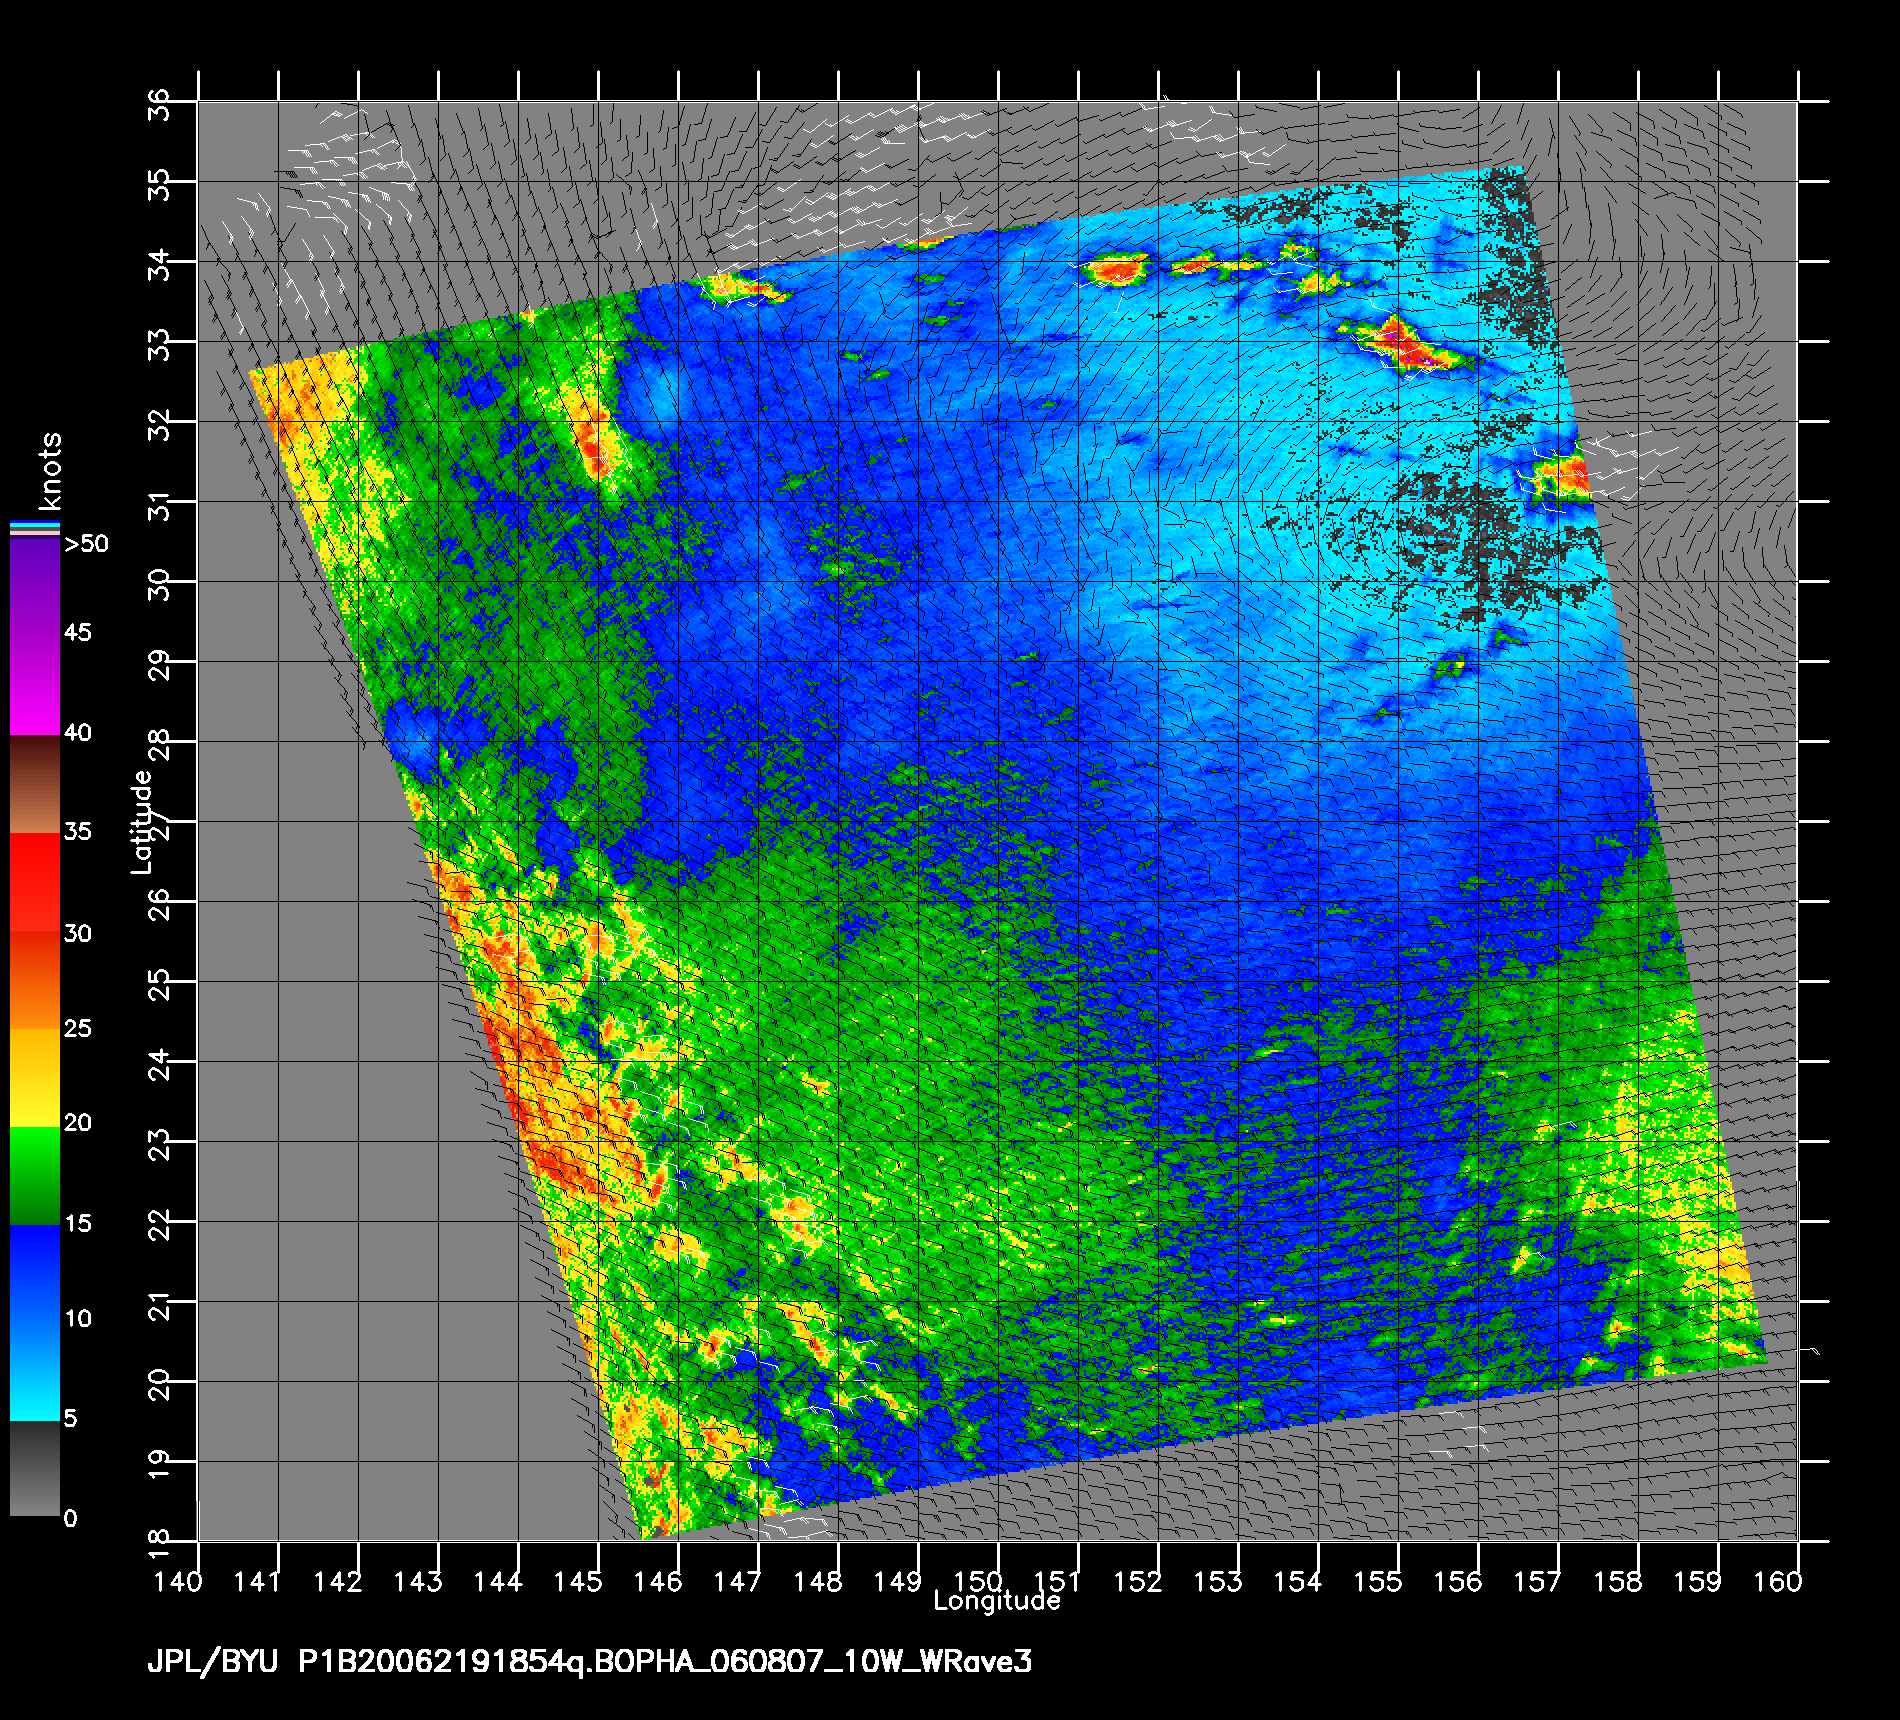This screenshot has height=1720, width=1900.
Task: Click the red 30-35 knots colorbar segment
Action: (x=35, y=883)
